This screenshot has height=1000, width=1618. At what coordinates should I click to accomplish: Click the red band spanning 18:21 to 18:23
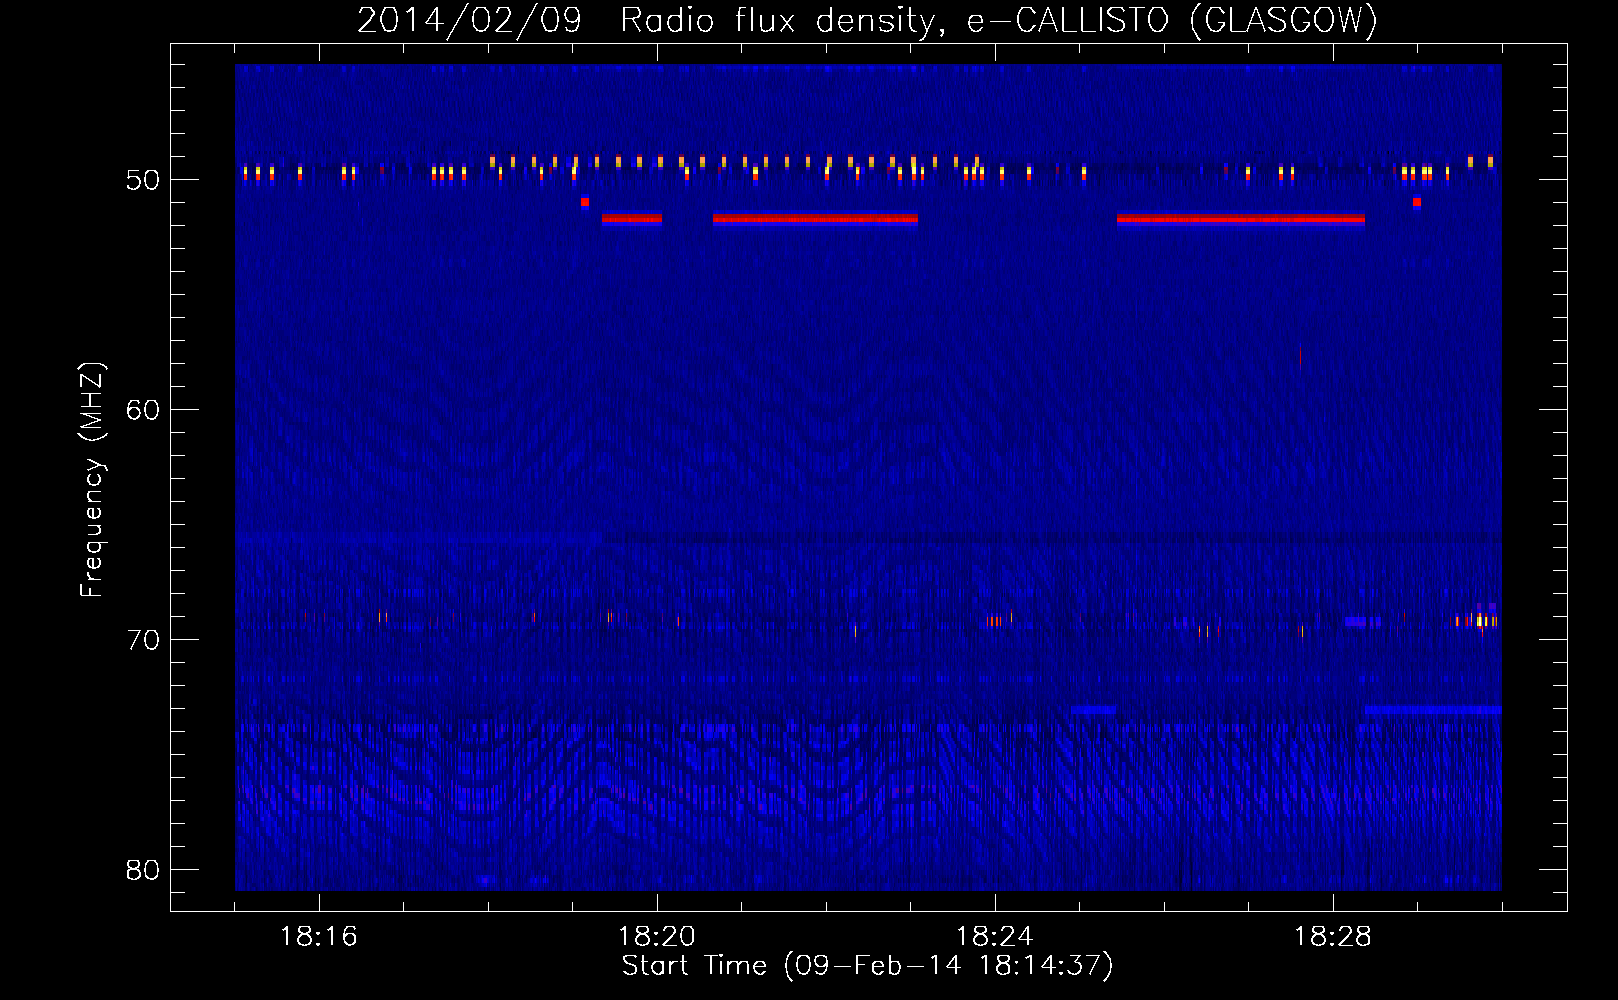[815, 219]
